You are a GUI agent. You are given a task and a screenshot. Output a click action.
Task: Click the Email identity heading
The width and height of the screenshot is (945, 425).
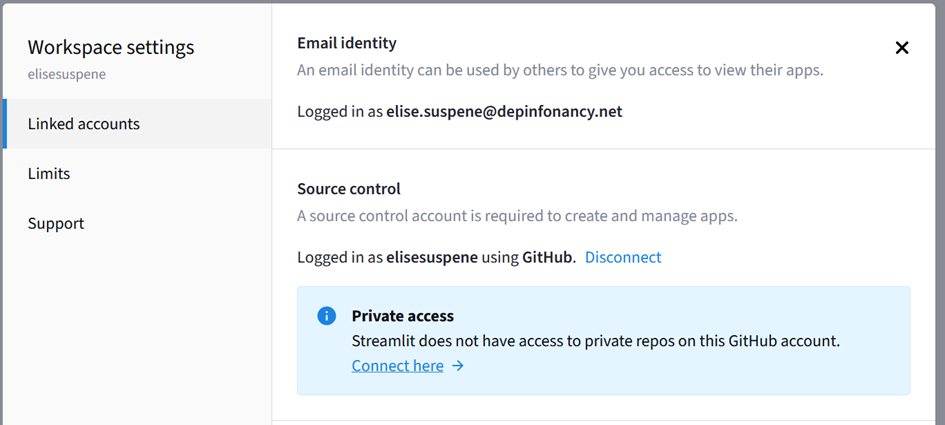click(347, 43)
